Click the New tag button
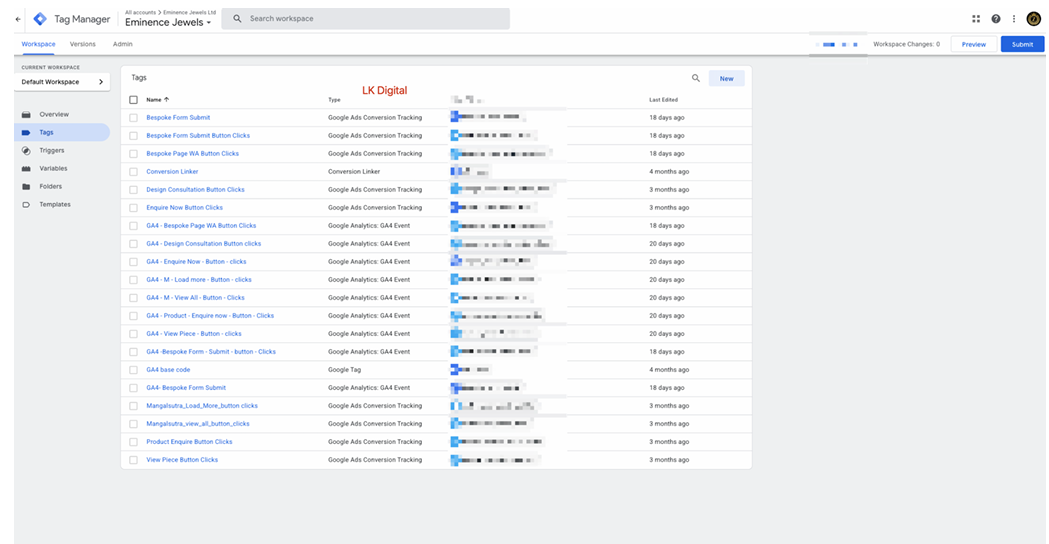Image resolution: width=1049 pixels, height=544 pixels. [727, 78]
